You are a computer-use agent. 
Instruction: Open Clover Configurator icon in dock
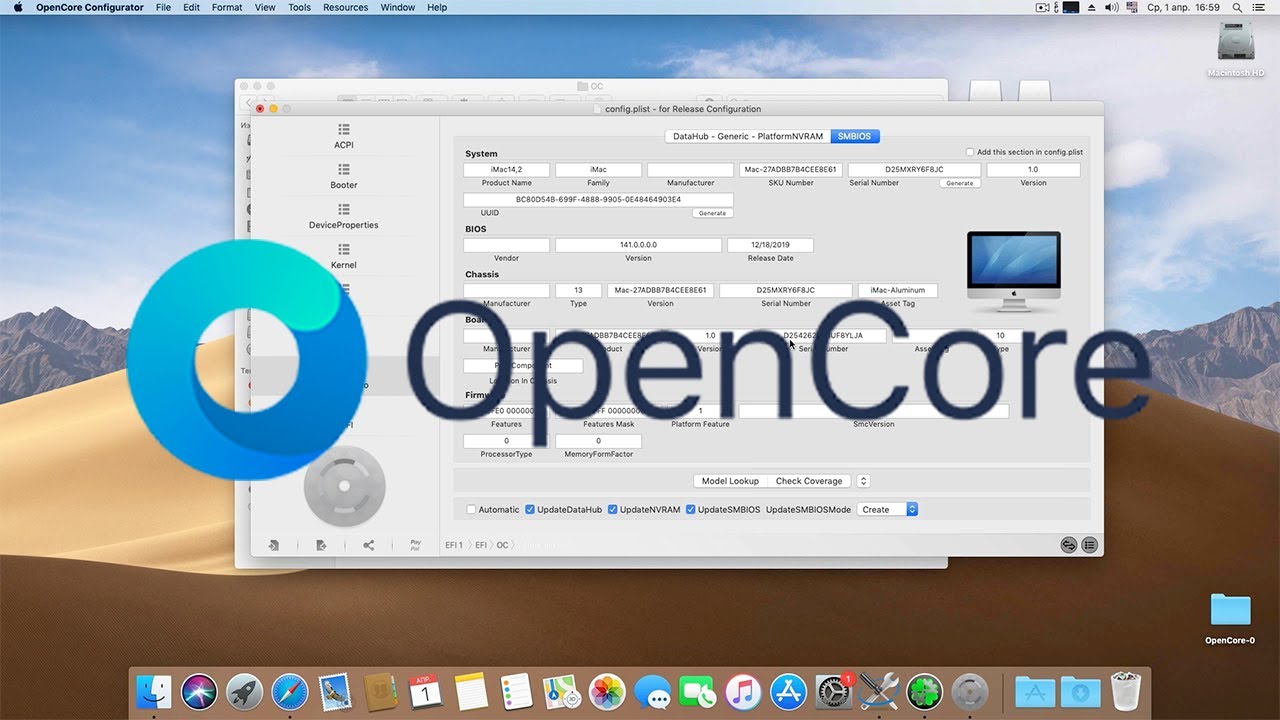[924, 691]
